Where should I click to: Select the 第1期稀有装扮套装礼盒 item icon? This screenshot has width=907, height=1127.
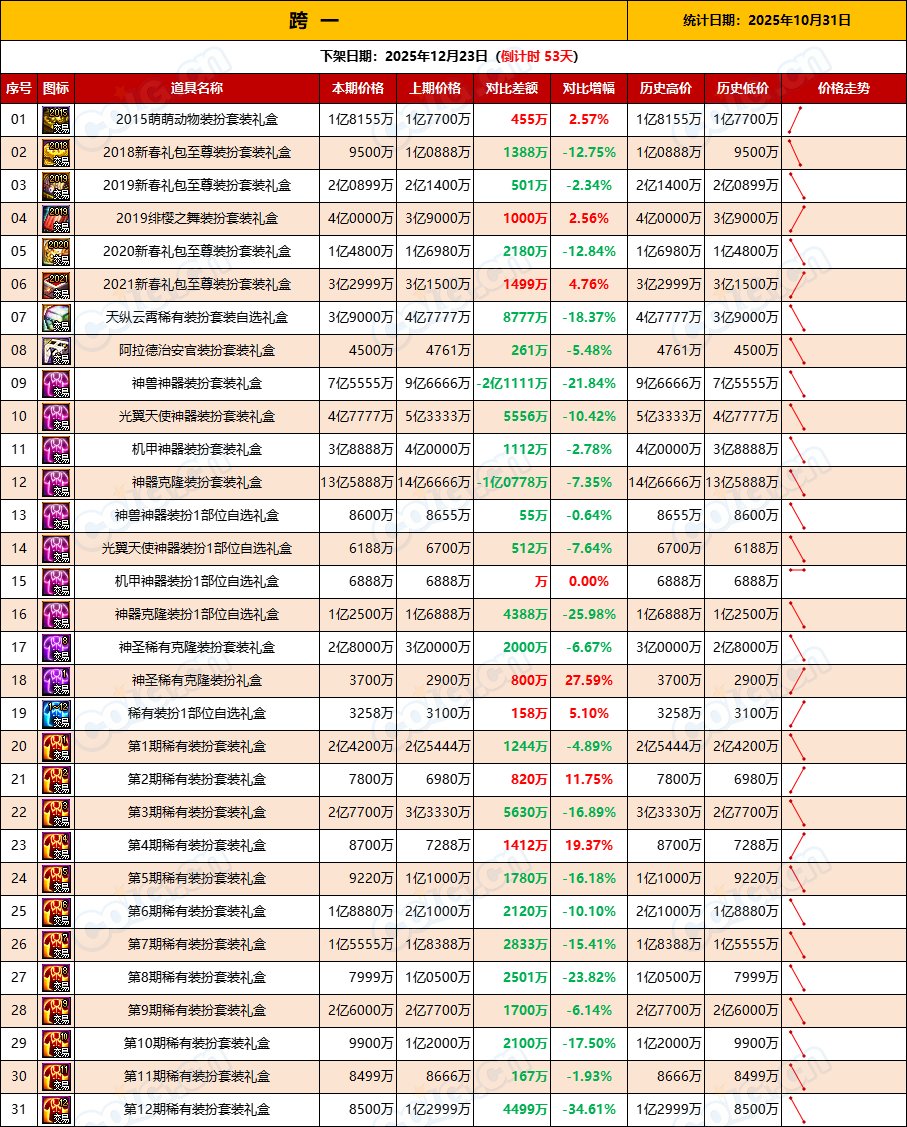57,746
